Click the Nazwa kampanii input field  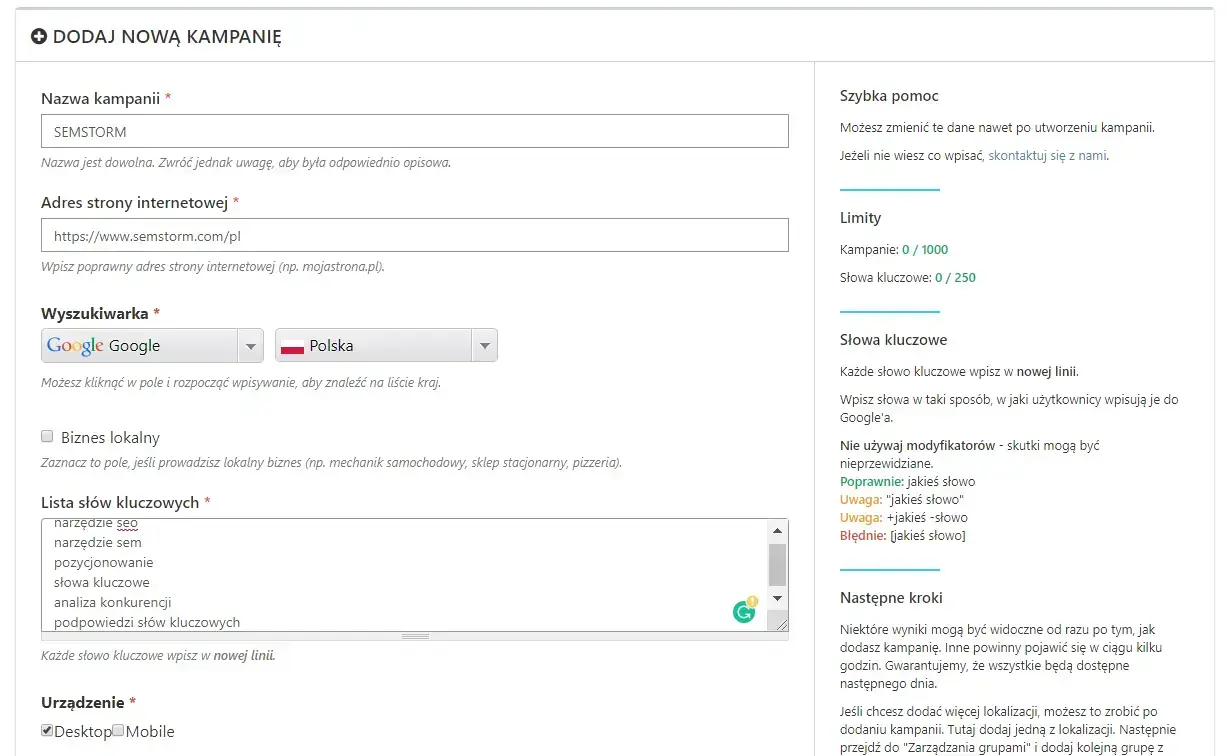[x=414, y=131]
